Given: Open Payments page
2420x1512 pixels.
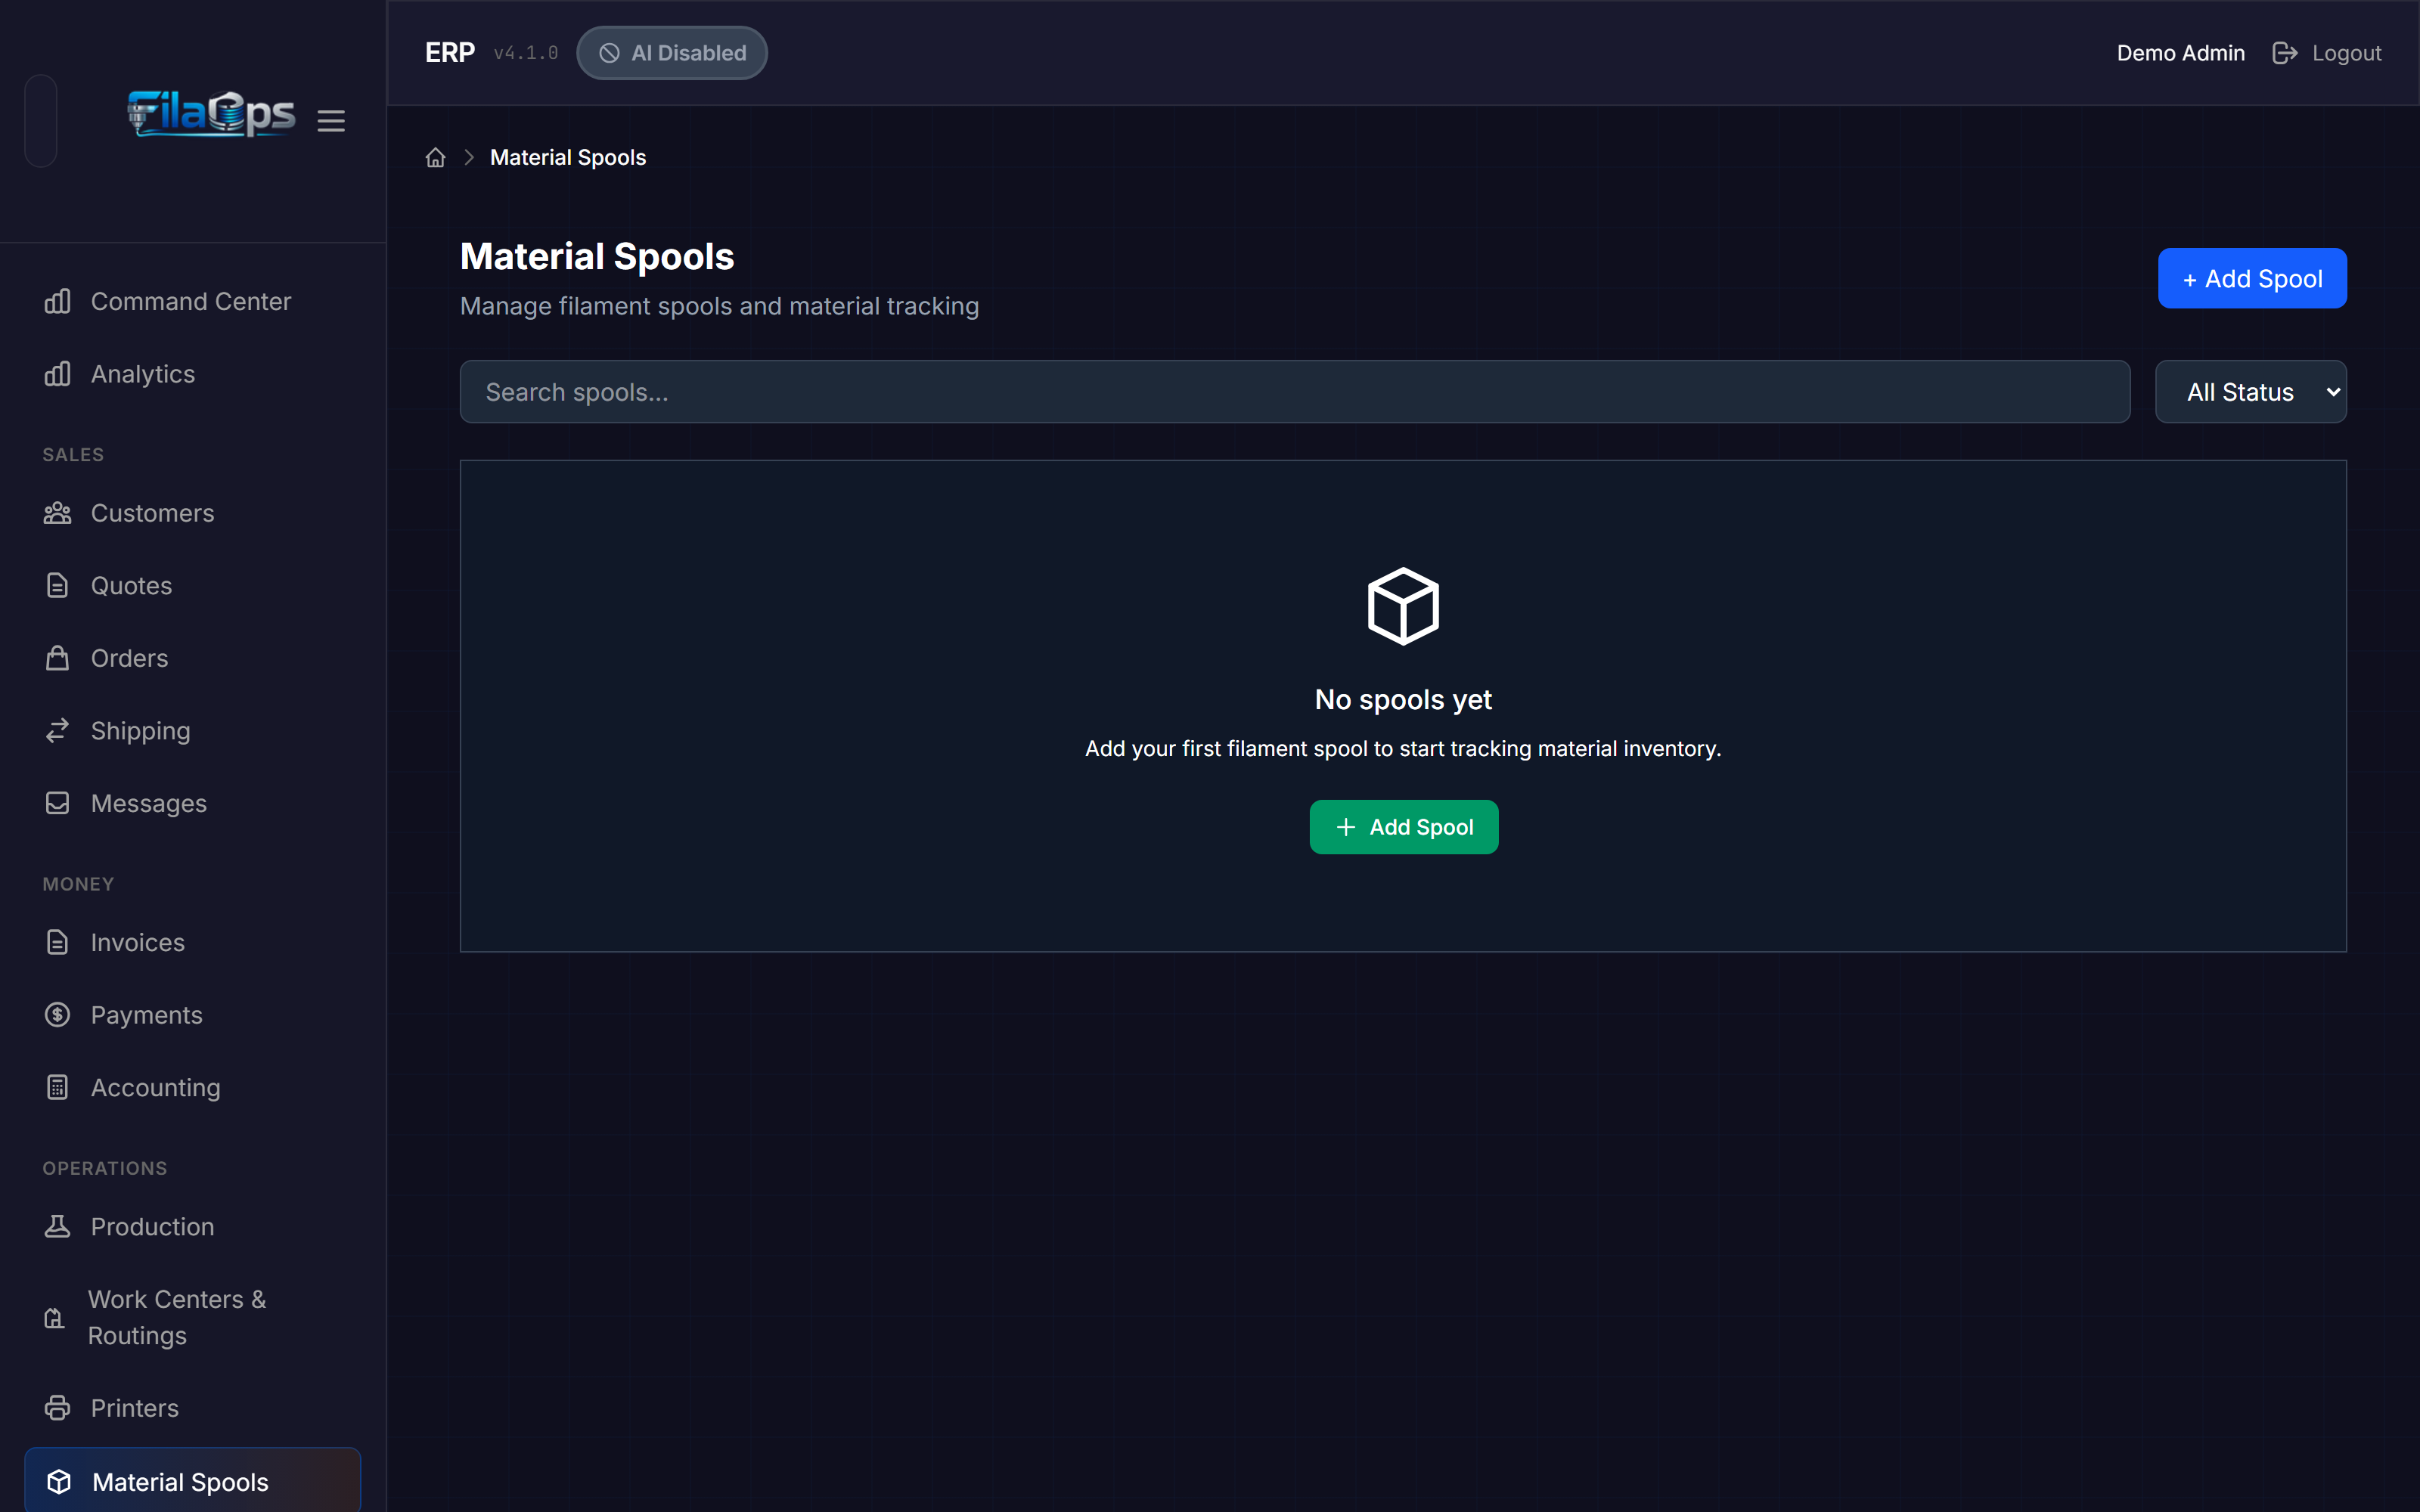Looking at the screenshot, I should 192,1015.
